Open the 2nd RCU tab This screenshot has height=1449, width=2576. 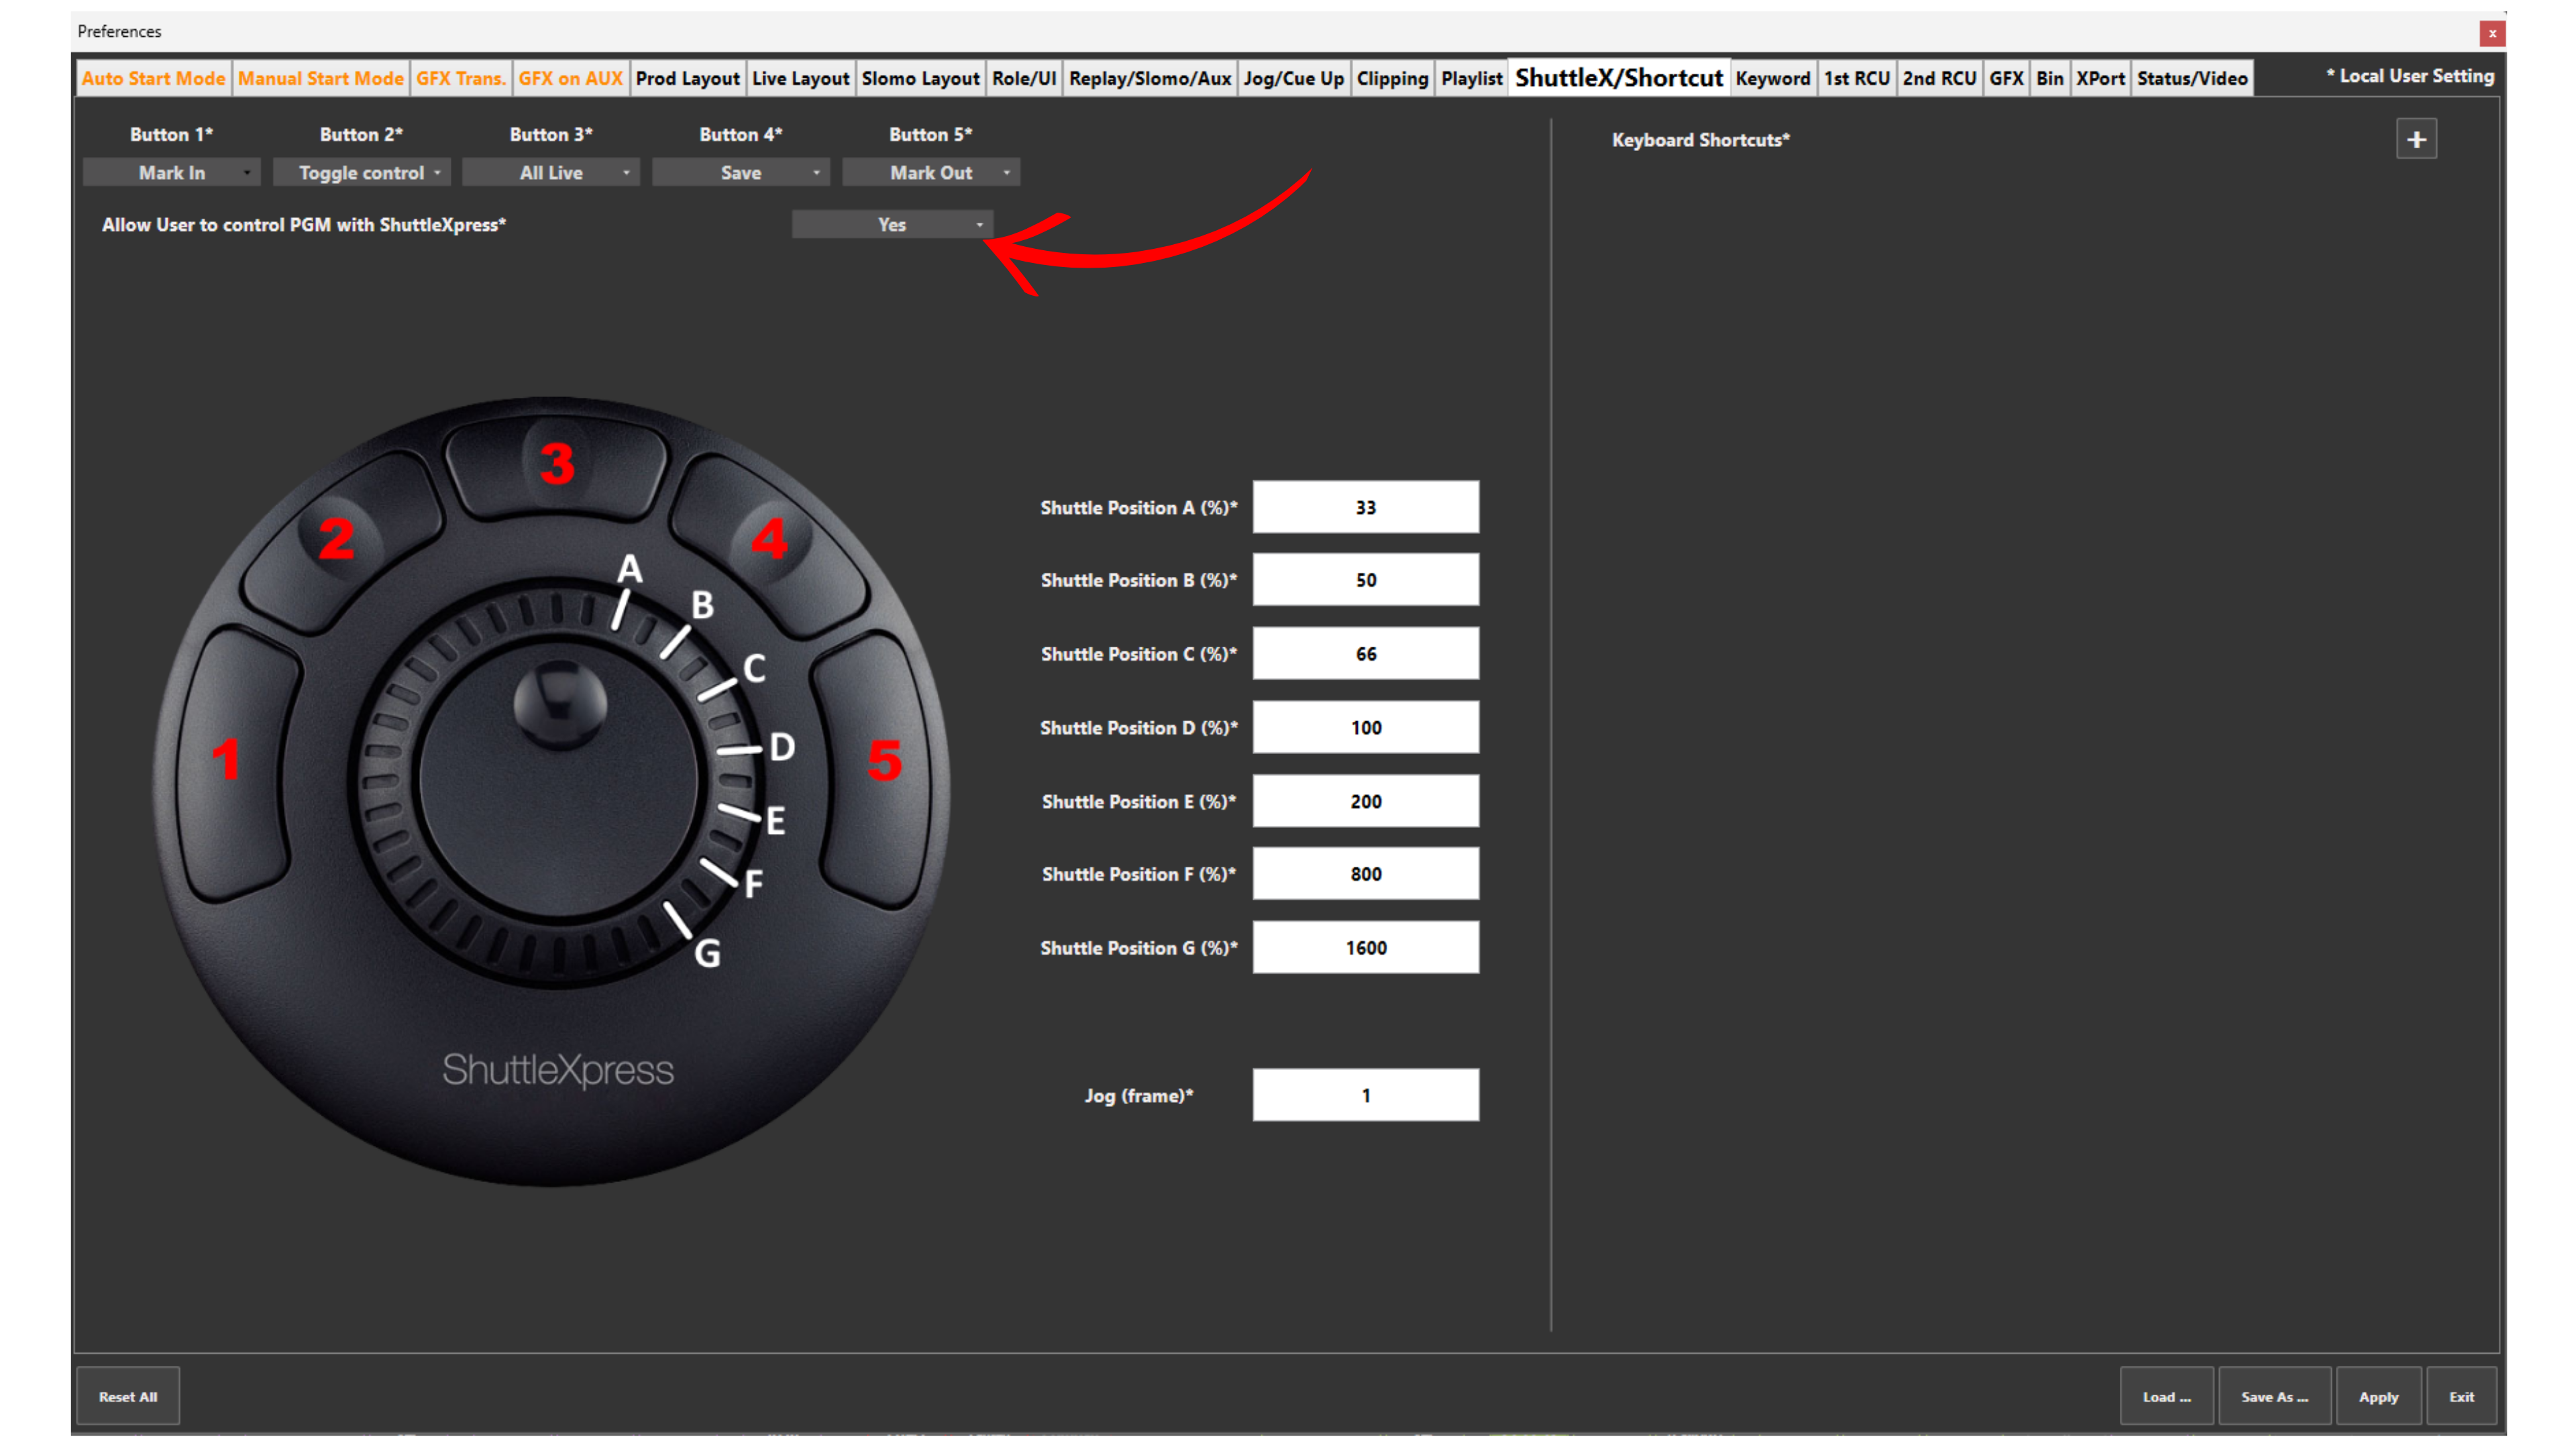(1940, 78)
